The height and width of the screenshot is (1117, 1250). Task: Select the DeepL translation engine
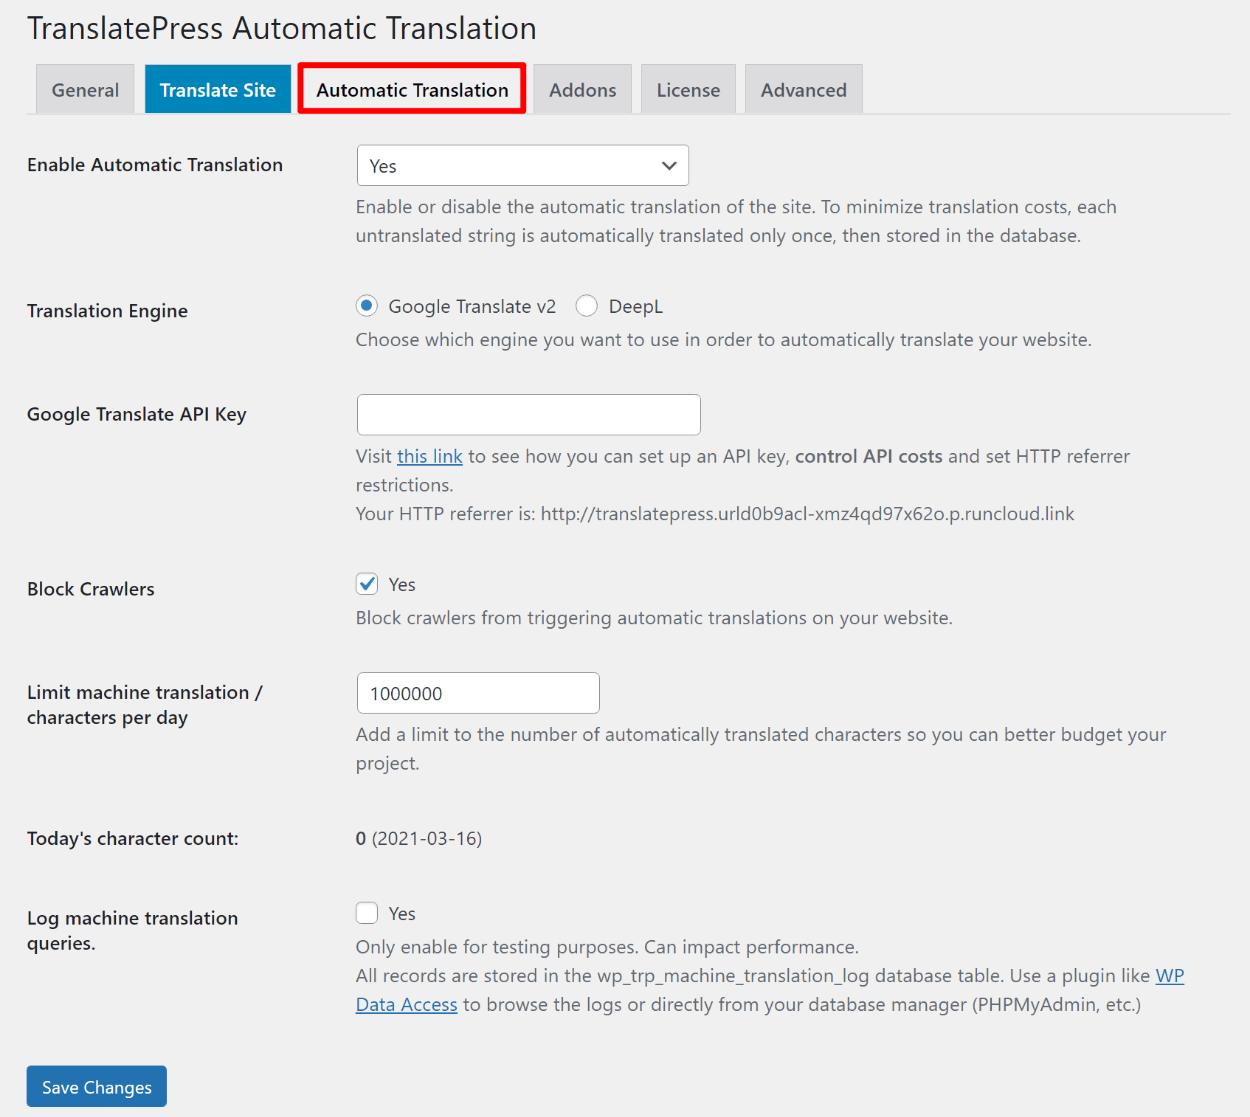pyautogui.click(x=587, y=306)
